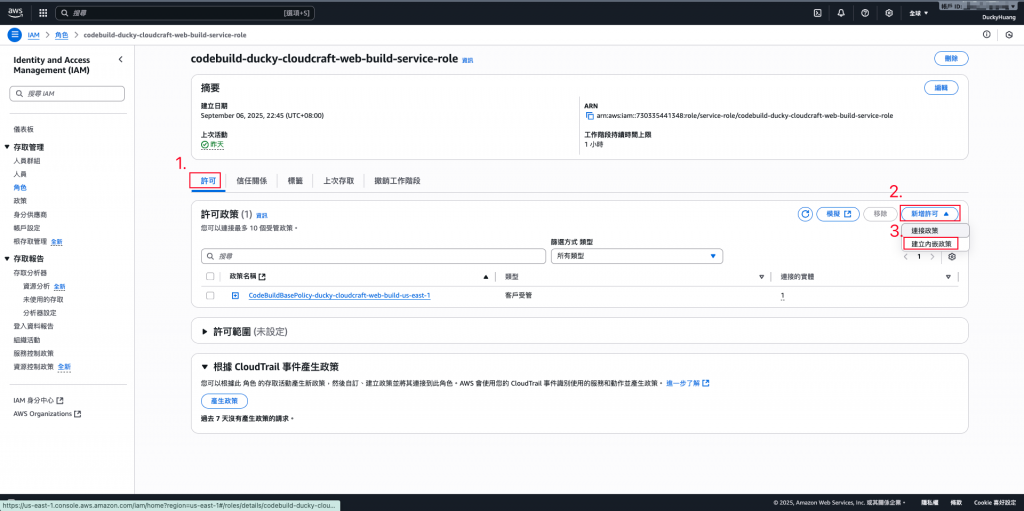Screen dimensions: 1024x511
Task: Expand the CodeBuildBasePolicy row plus icon
Action: (235, 295)
